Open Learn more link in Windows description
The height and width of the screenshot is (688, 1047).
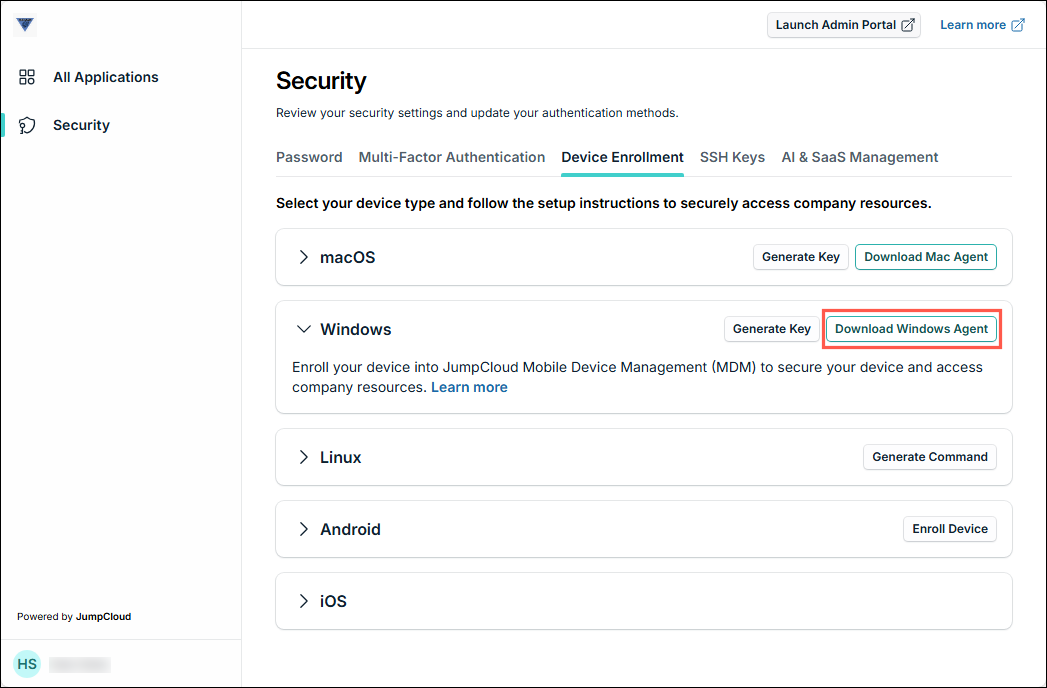coord(469,387)
